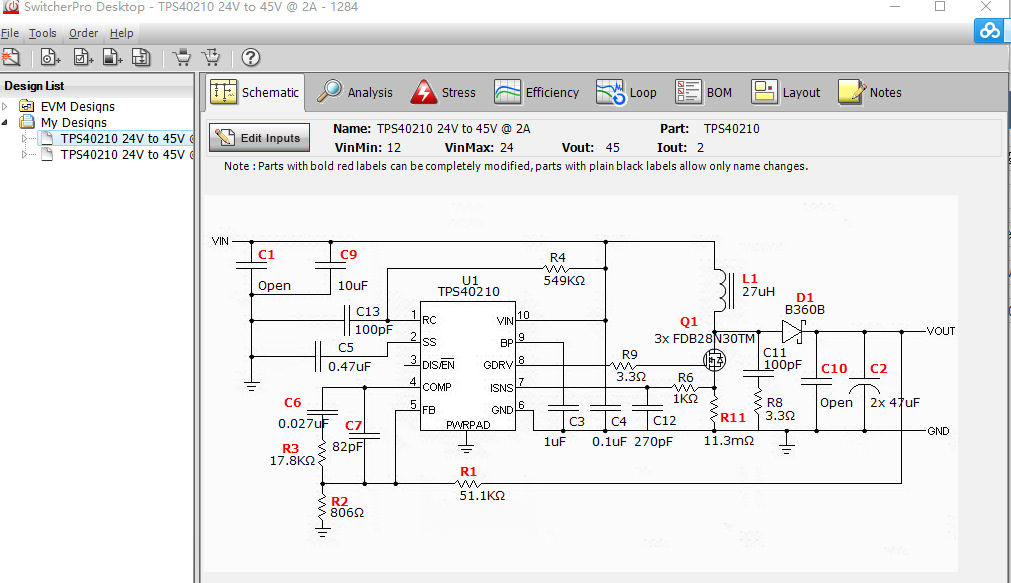Click red C1 capacitor label
The width and height of the screenshot is (1011, 583).
(266, 255)
